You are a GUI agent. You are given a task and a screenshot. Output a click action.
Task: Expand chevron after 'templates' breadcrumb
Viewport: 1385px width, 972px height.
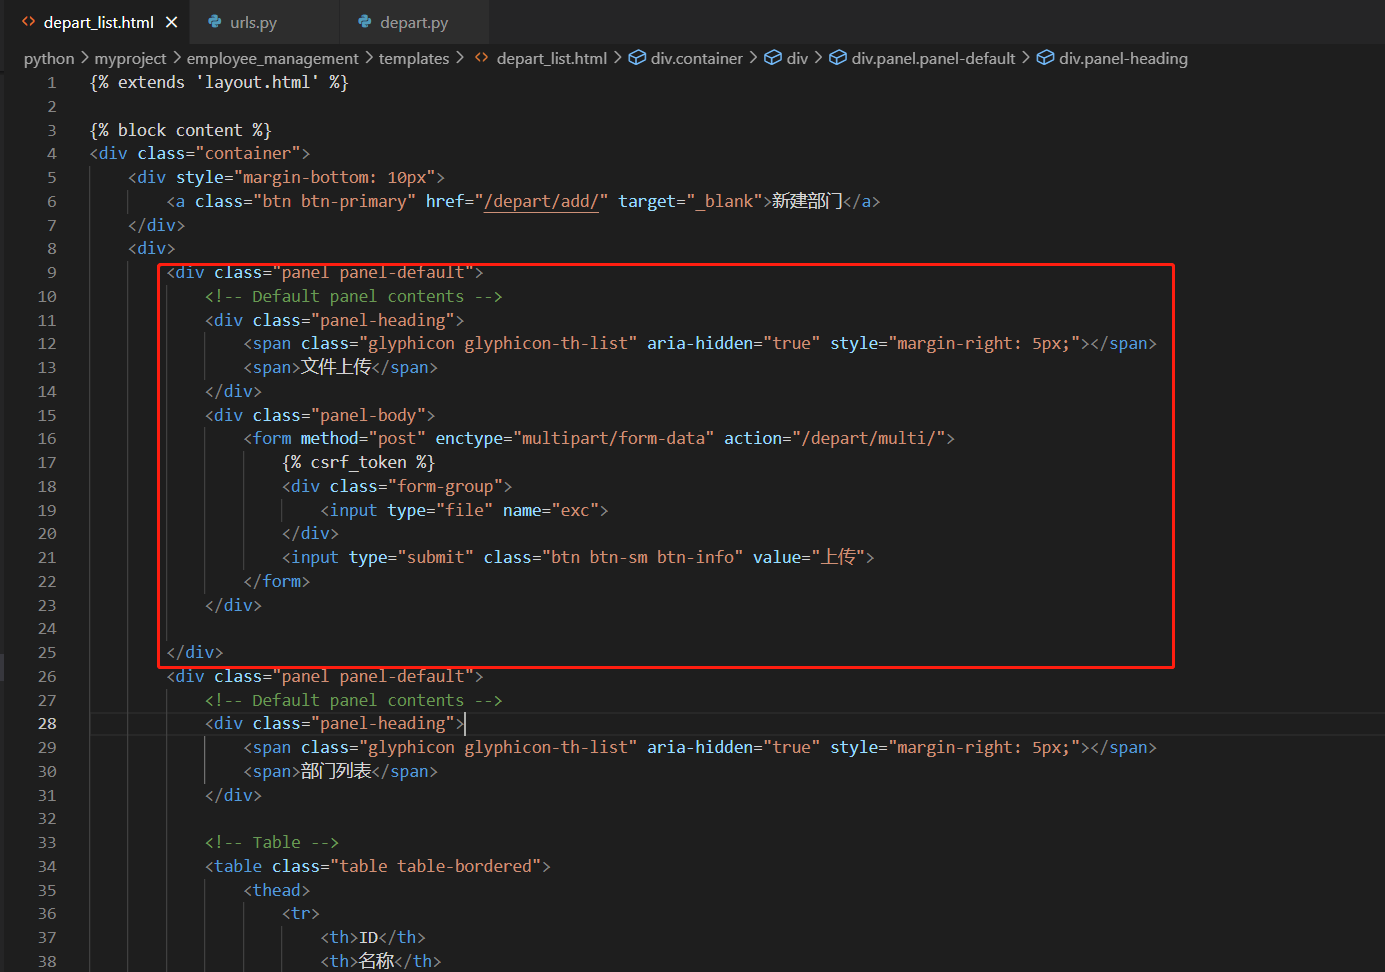(460, 58)
